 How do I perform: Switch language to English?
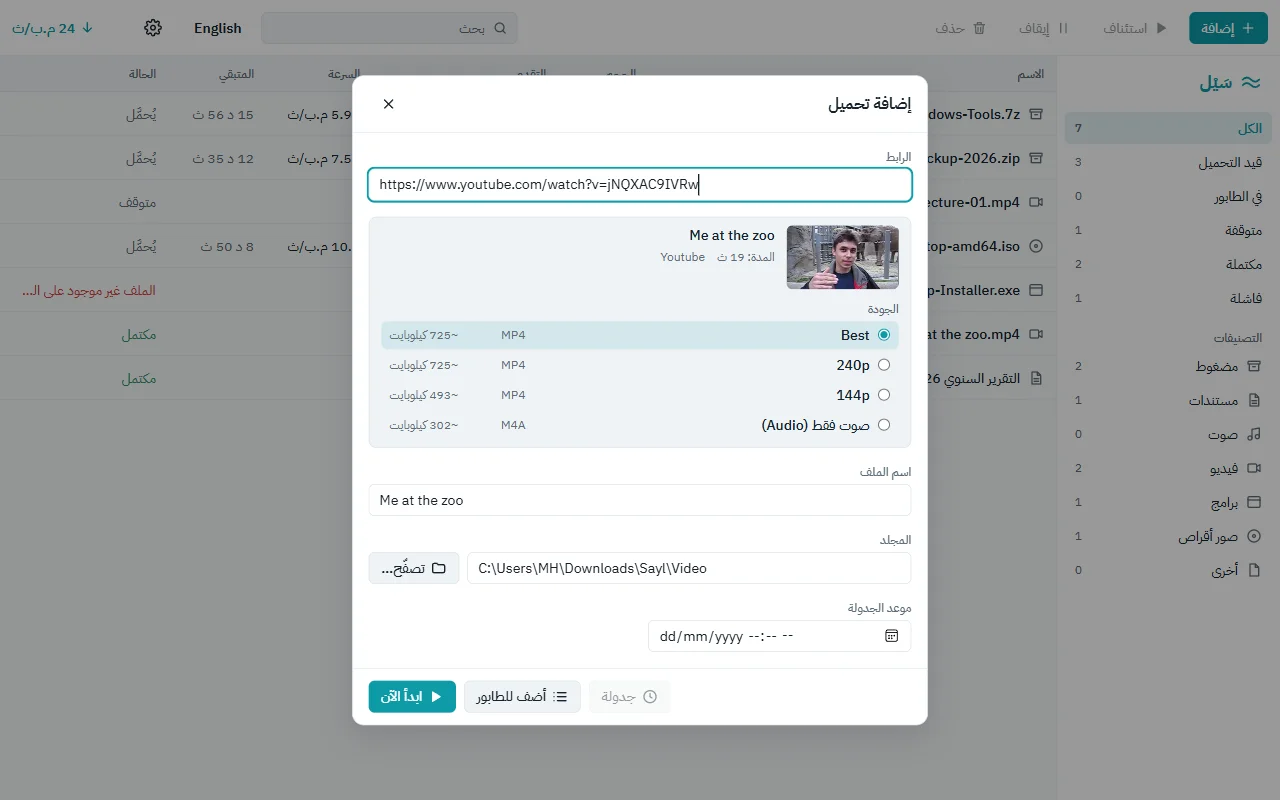218,28
